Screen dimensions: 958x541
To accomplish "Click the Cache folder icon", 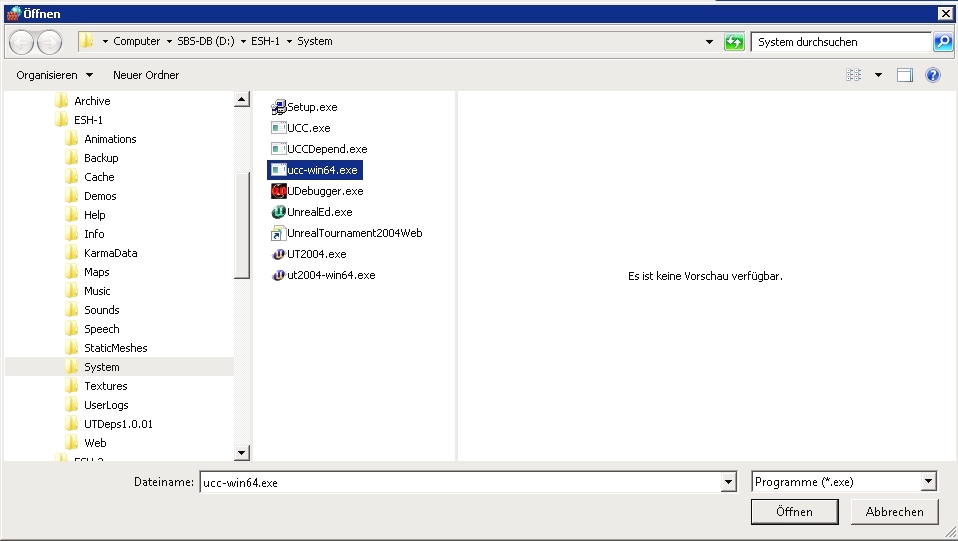I will 71,176.
